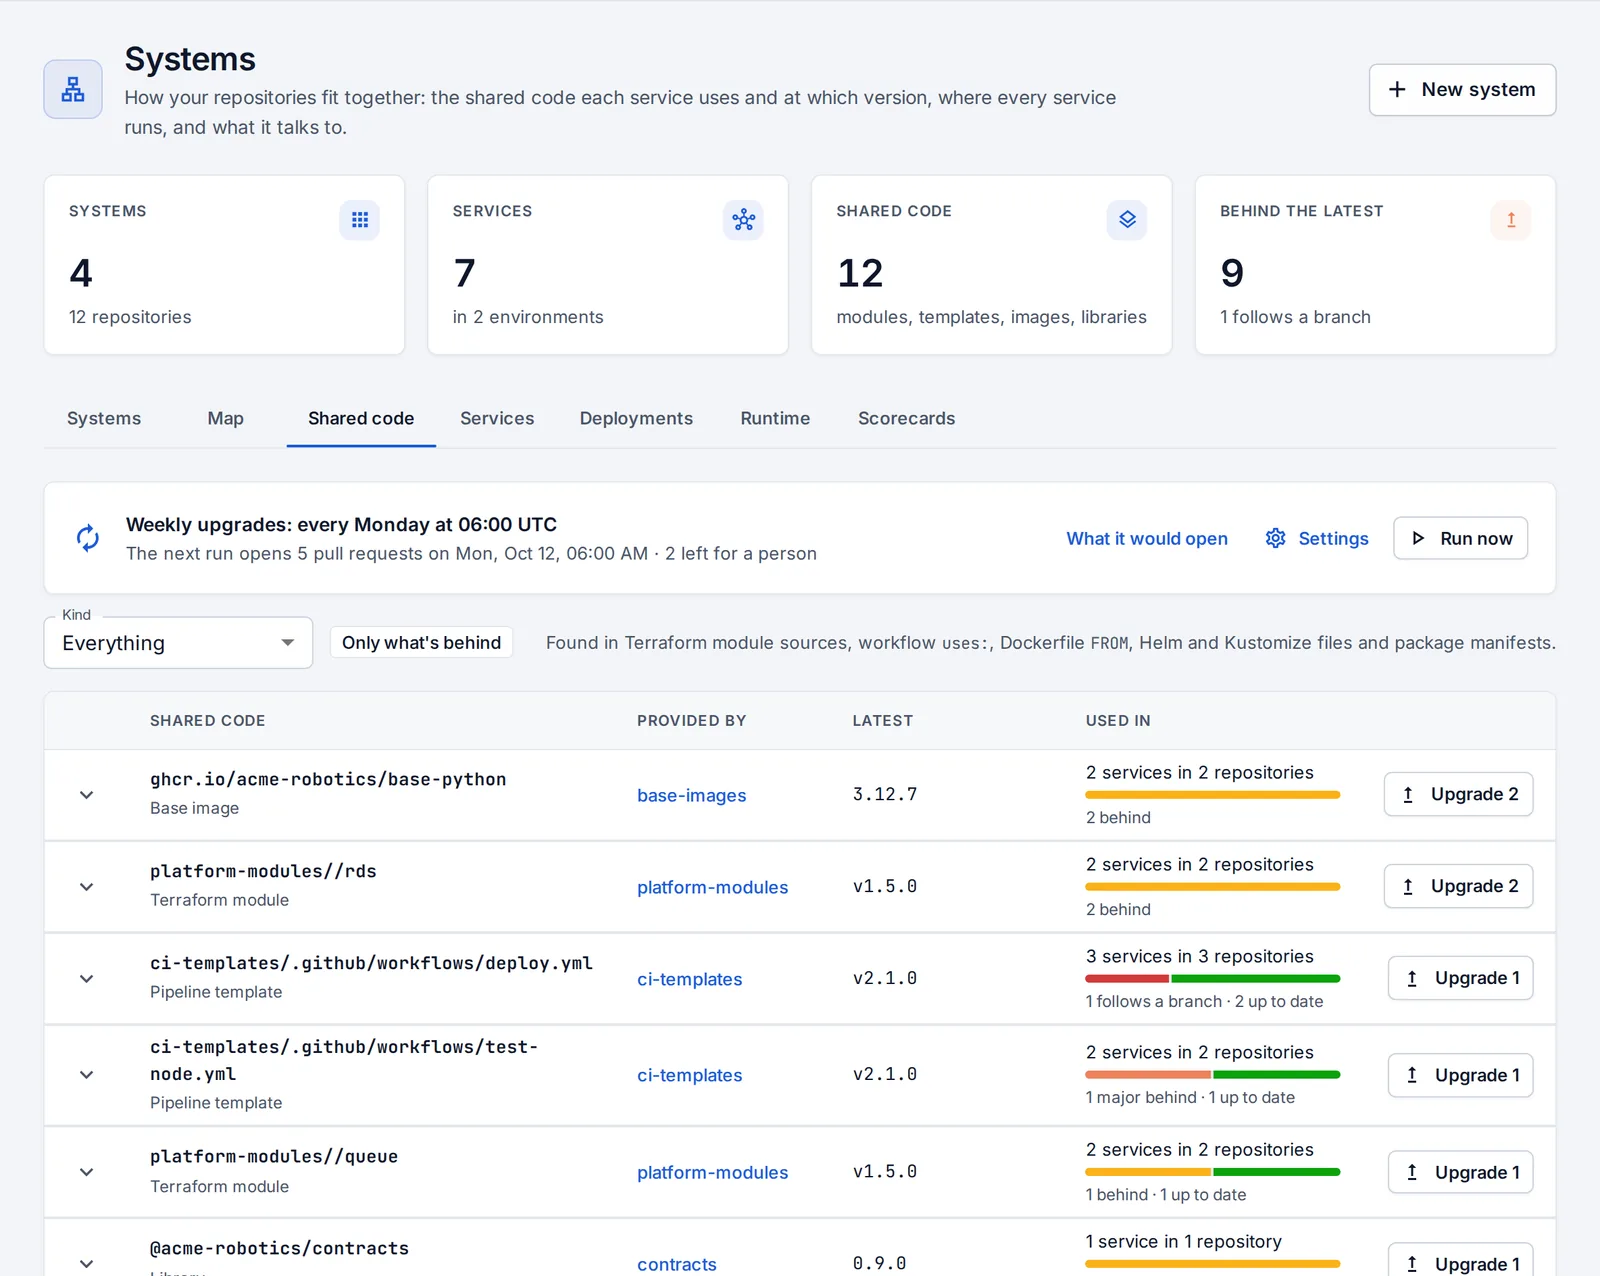Click '1 major behind · 1 up to date'
Screen dimensions: 1600x1276
coord(1190,1097)
